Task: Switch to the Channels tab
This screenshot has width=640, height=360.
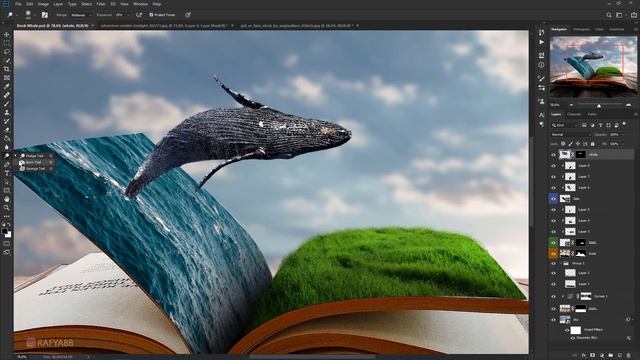Action: pyautogui.click(x=574, y=115)
